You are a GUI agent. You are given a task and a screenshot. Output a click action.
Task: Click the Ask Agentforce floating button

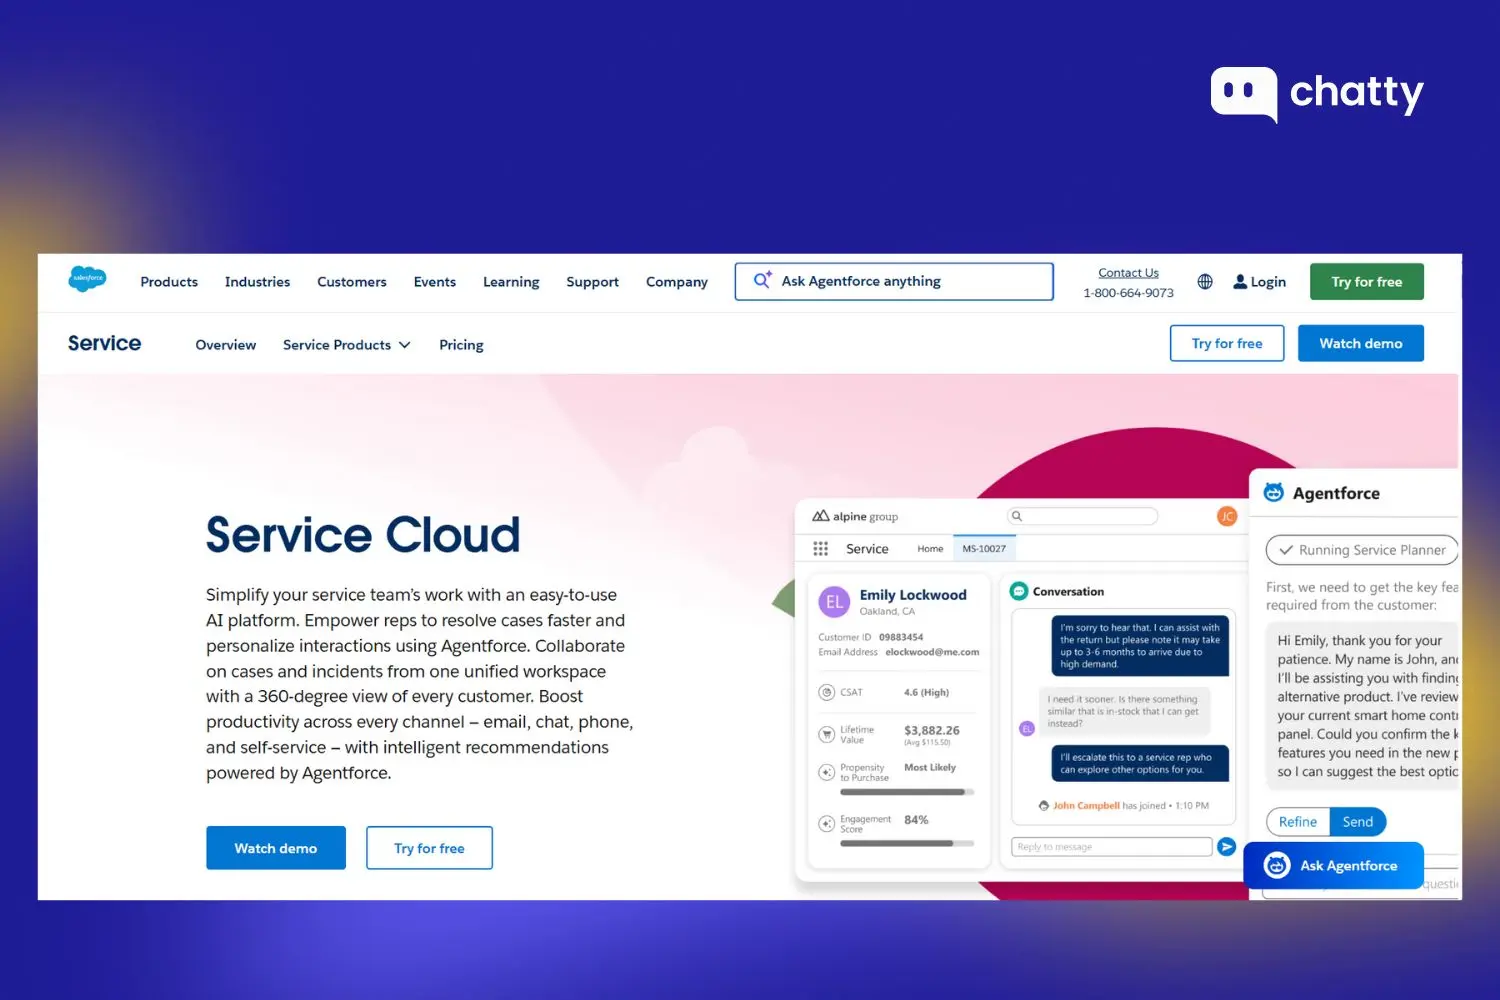[x=1333, y=866]
